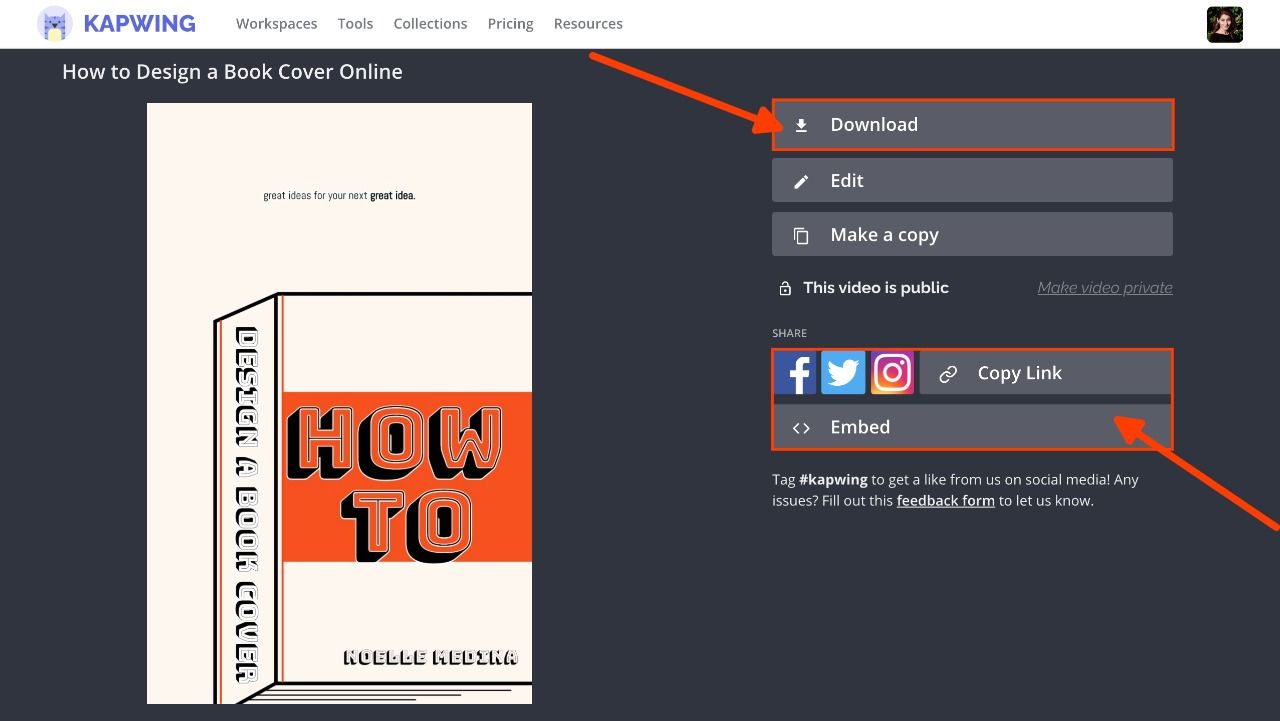Go to Collections page
This screenshot has height=721, width=1280.
(430, 24)
